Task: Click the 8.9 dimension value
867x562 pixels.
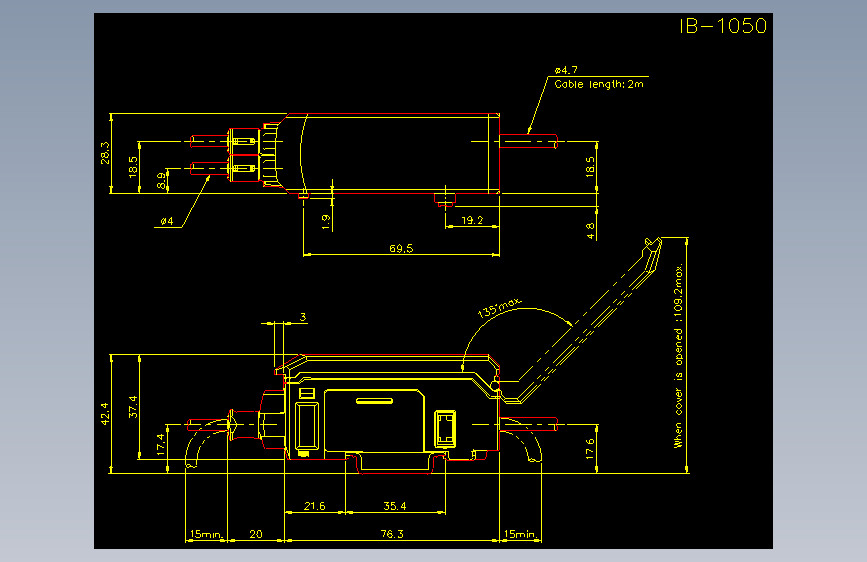Action: [161, 180]
